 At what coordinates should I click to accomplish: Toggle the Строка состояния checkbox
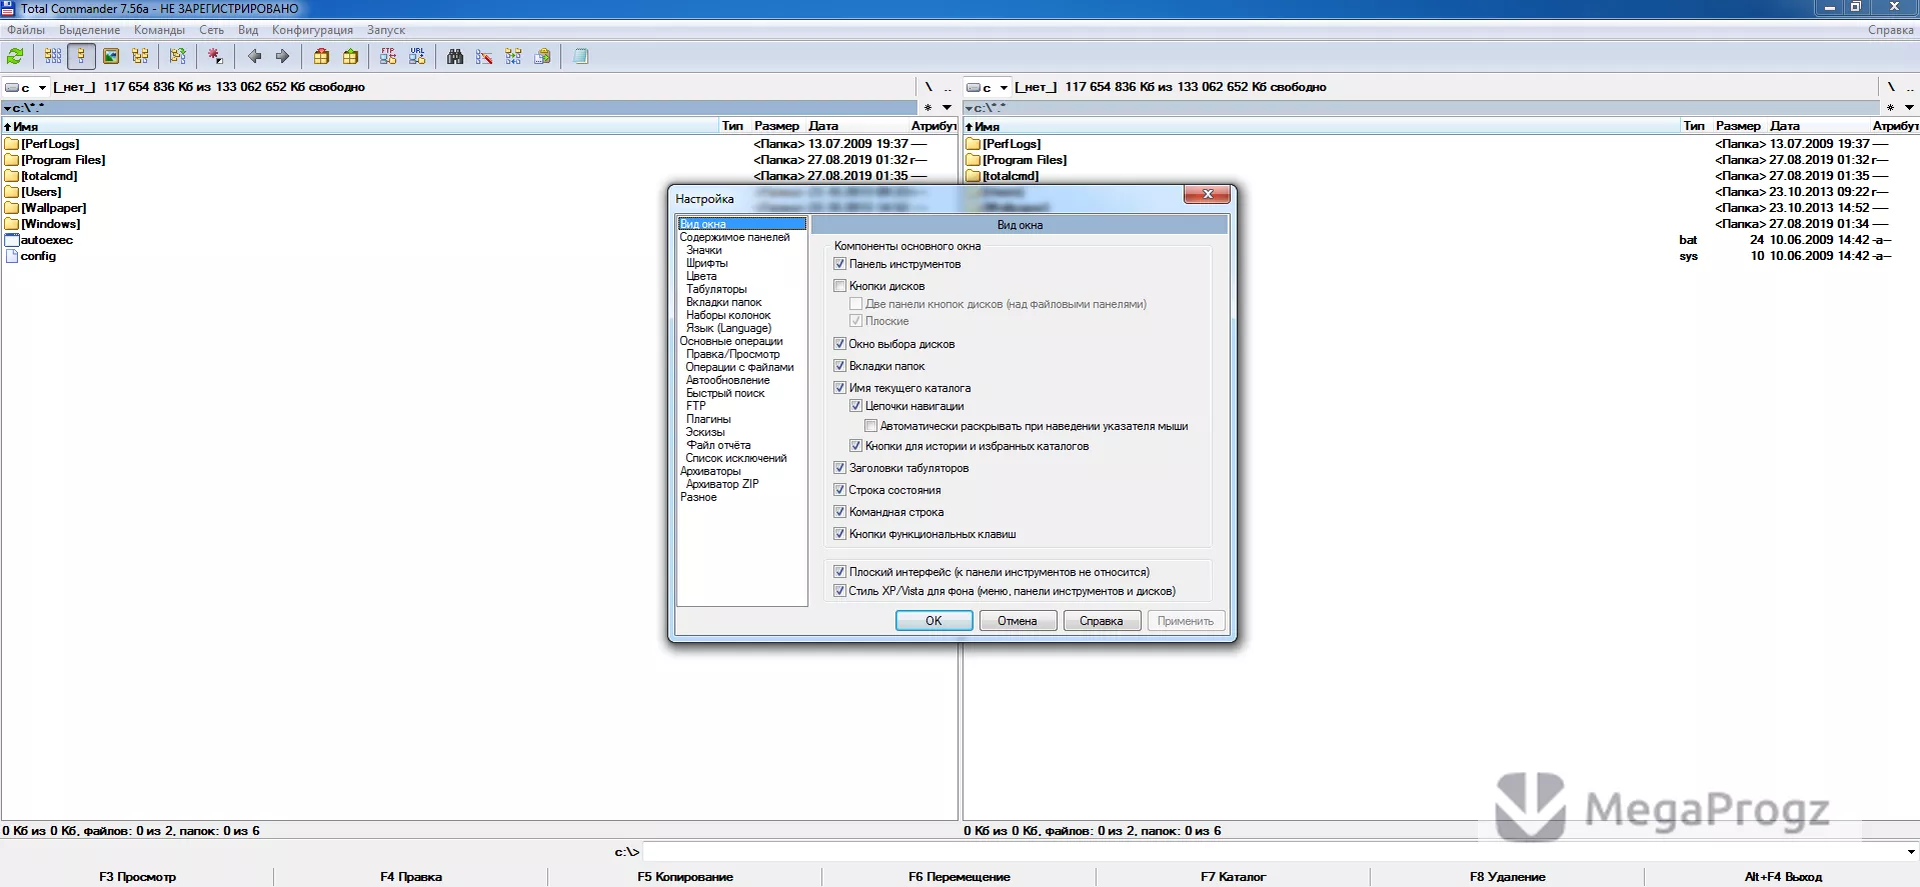tap(840, 490)
